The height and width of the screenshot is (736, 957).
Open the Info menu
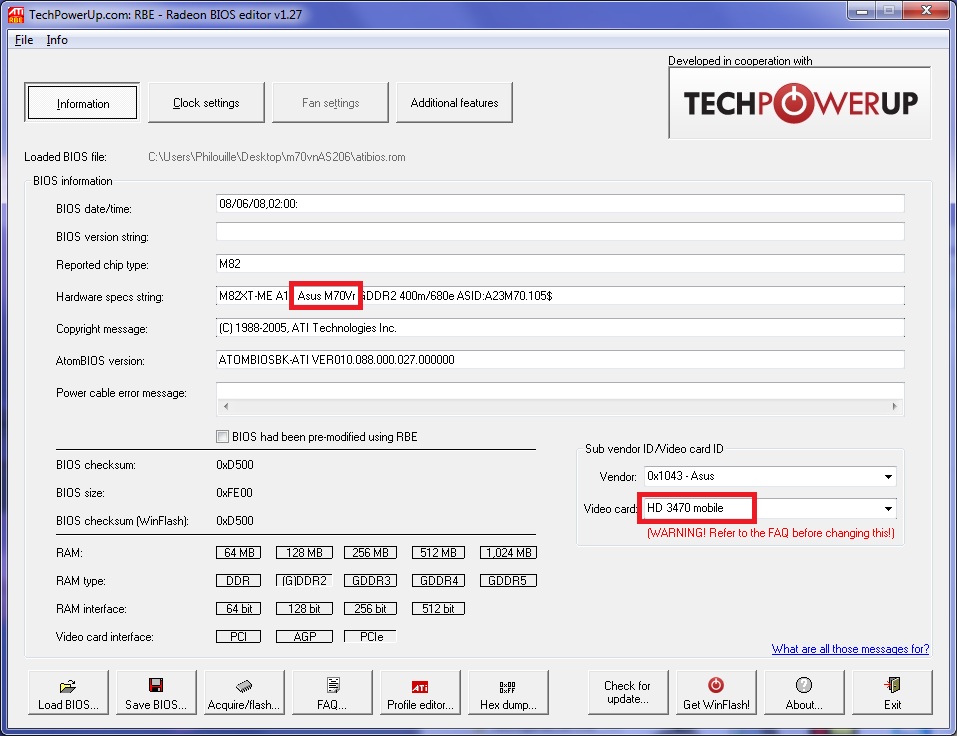point(57,40)
